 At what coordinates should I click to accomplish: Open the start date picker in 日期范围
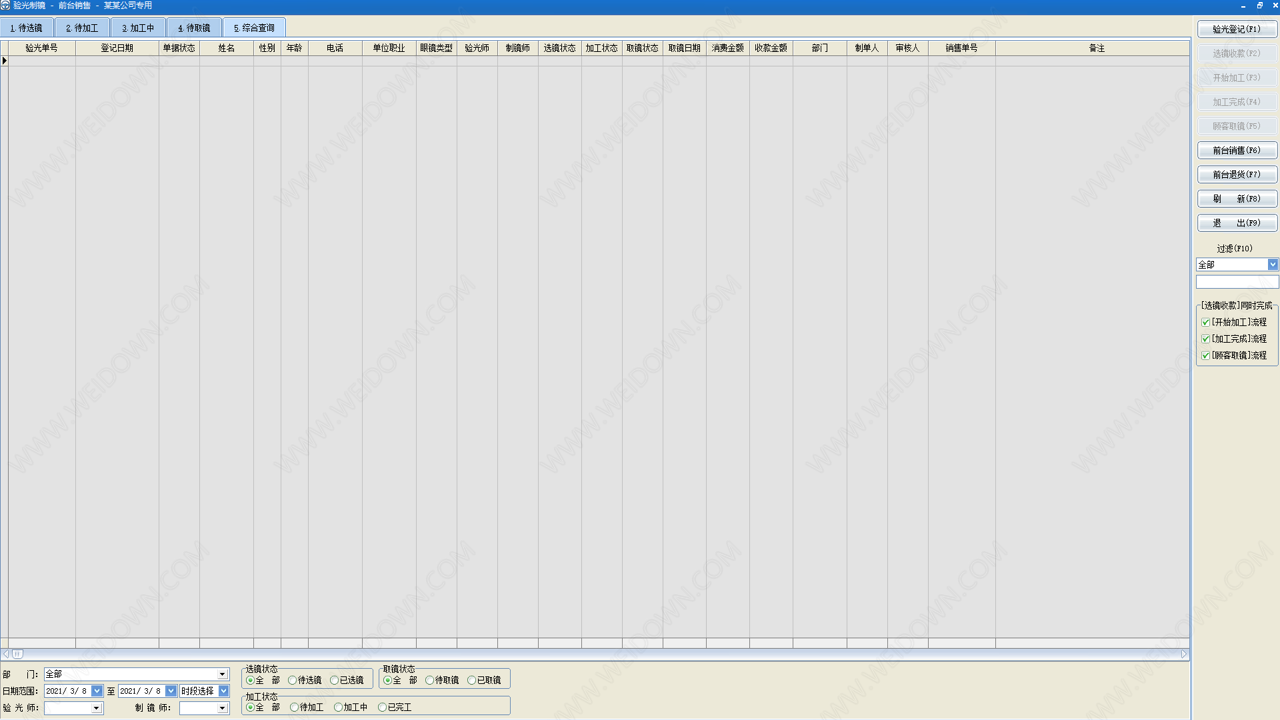coord(97,691)
